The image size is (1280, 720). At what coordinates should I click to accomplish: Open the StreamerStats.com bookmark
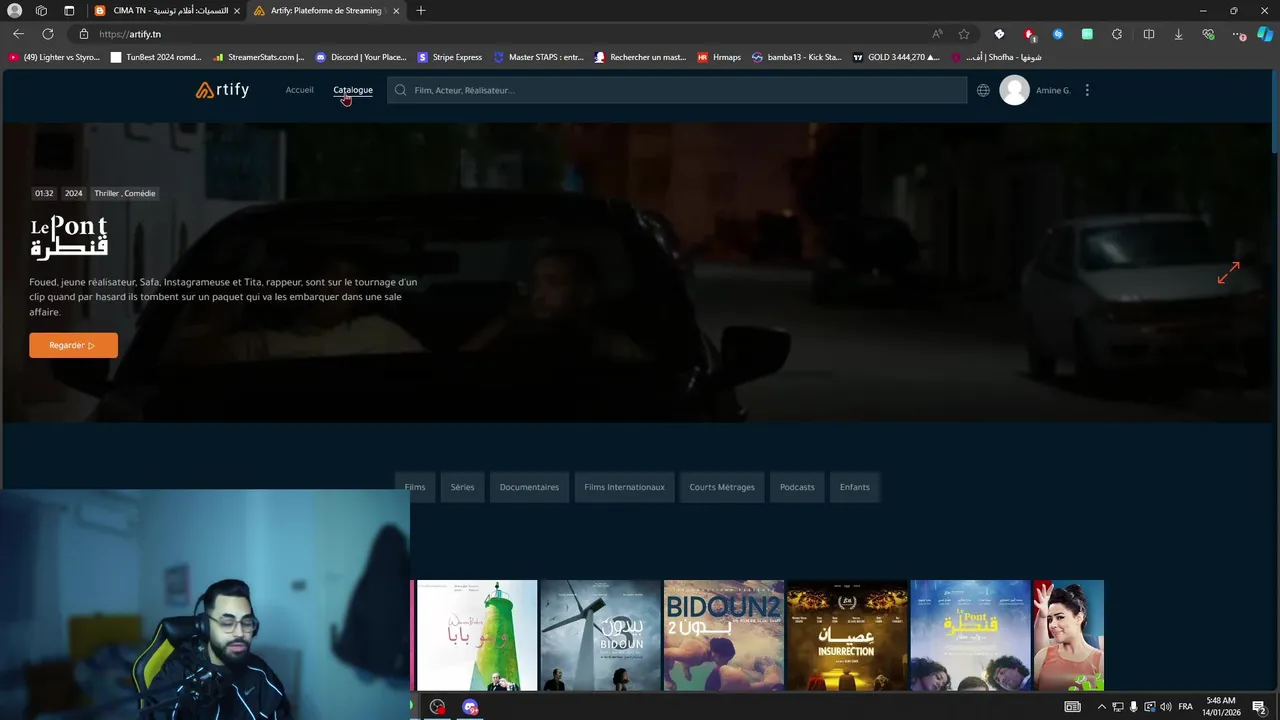point(258,57)
